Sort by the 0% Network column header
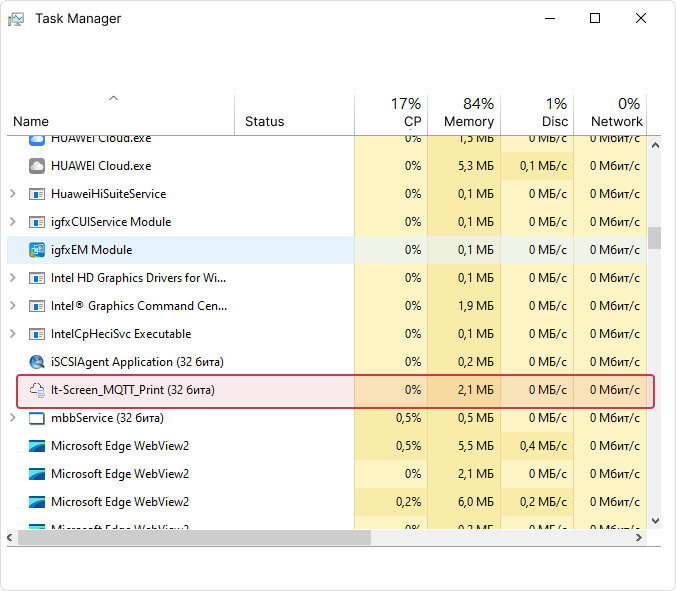The image size is (676, 591). click(x=610, y=115)
